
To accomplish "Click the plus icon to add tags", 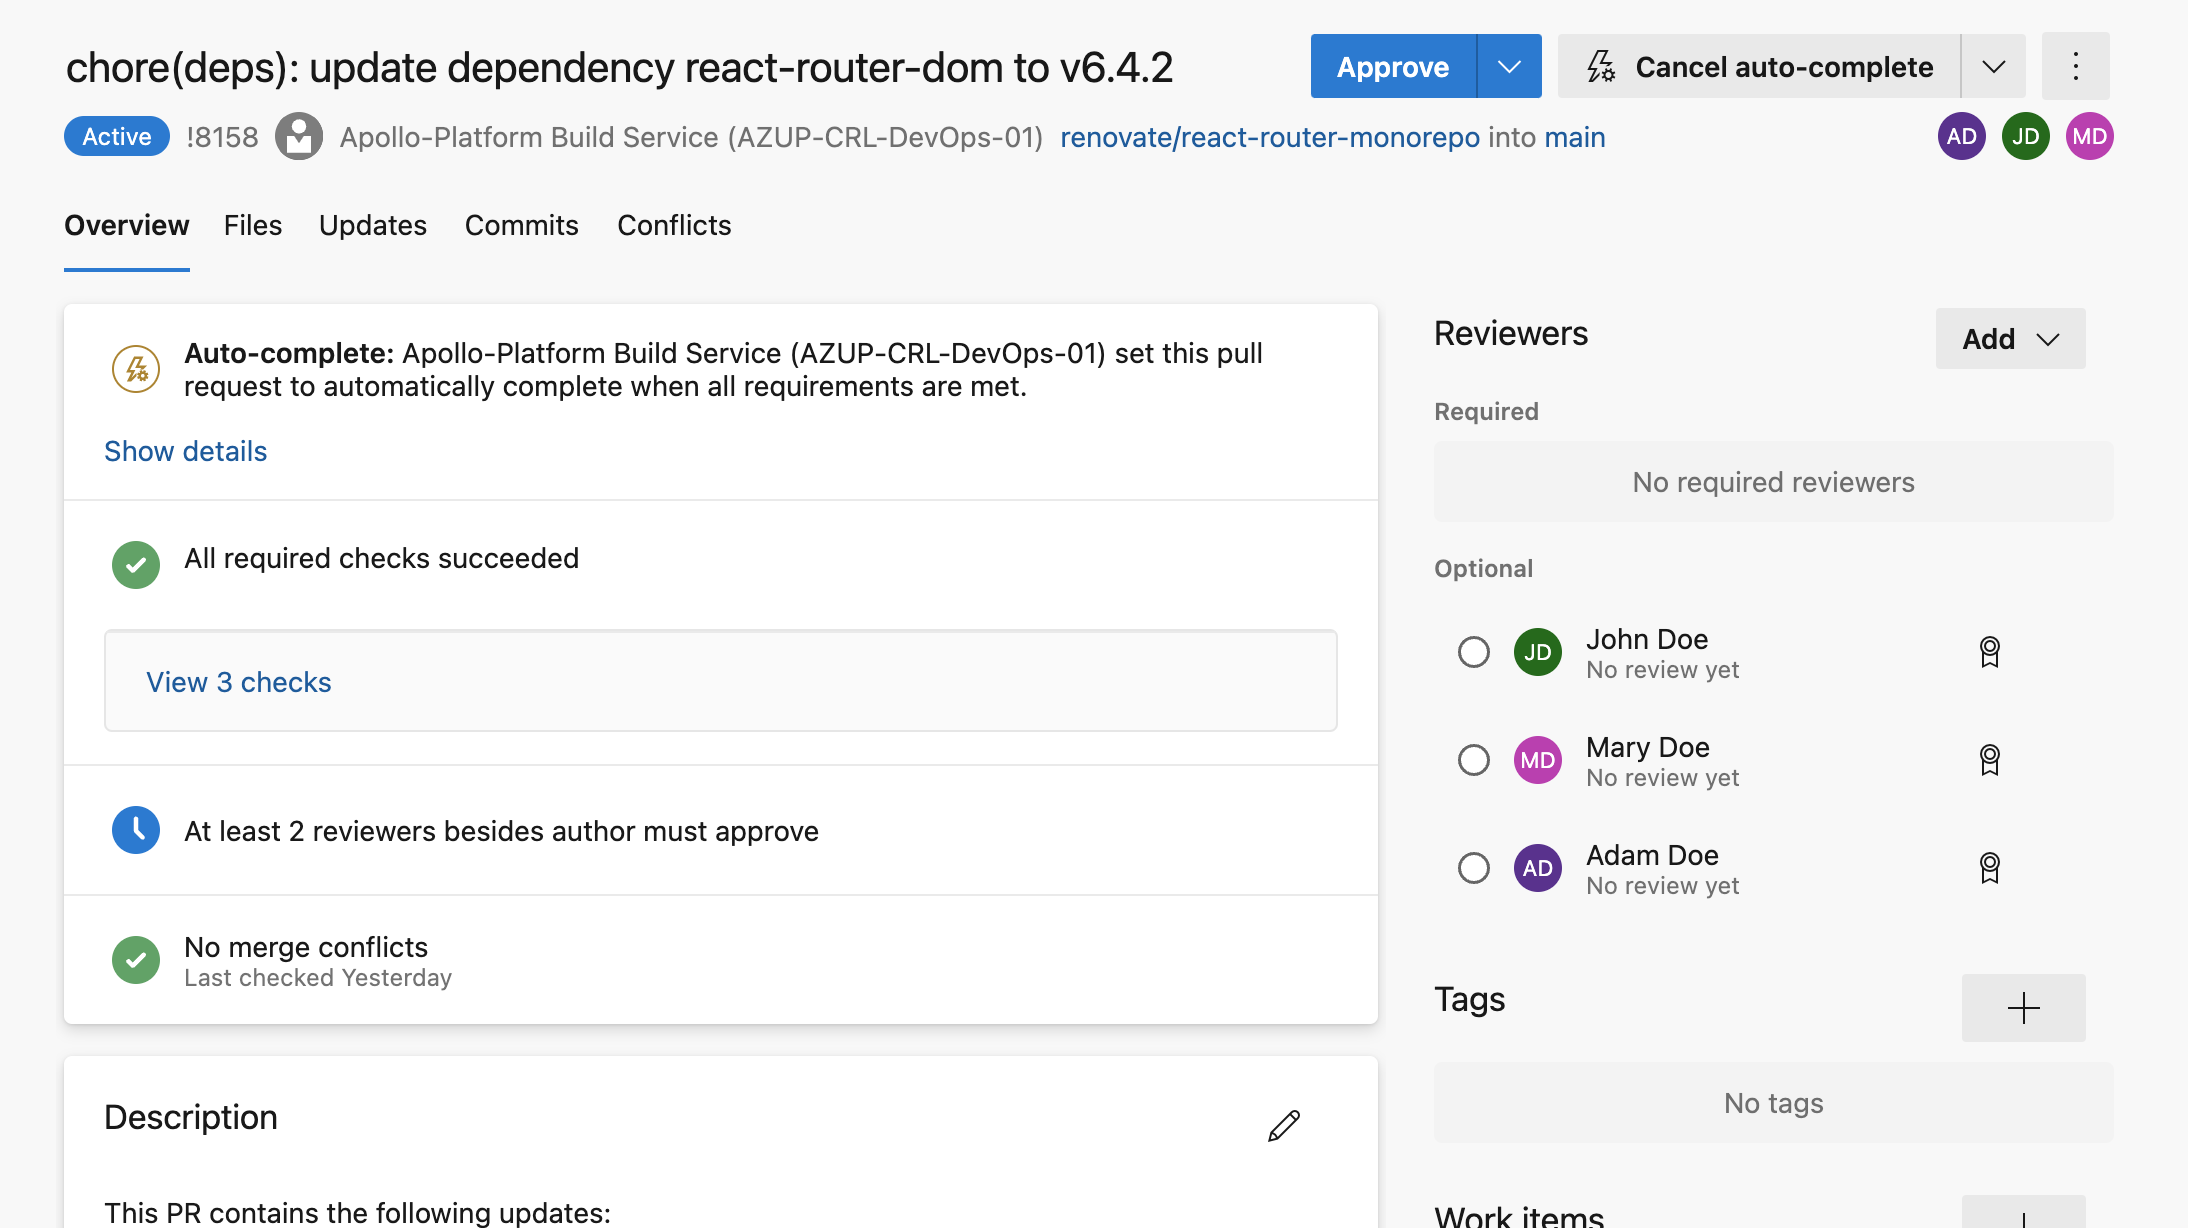I will pyautogui.click(x=2023, y=1007).
